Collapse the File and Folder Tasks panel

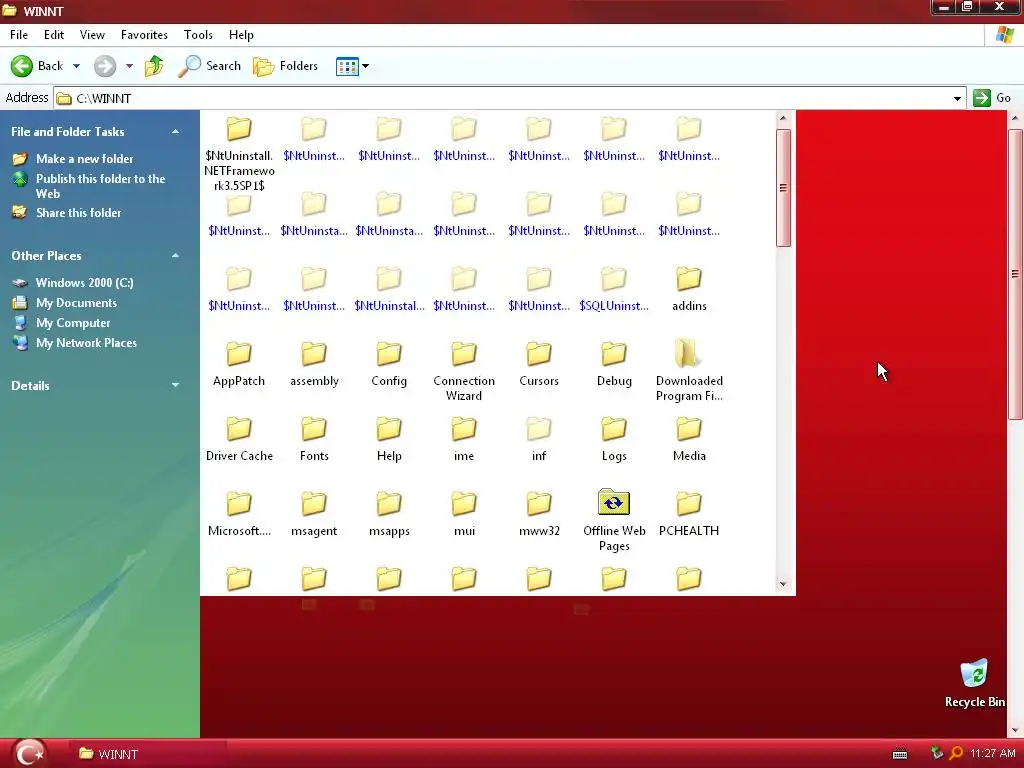[x=175, y=131]
